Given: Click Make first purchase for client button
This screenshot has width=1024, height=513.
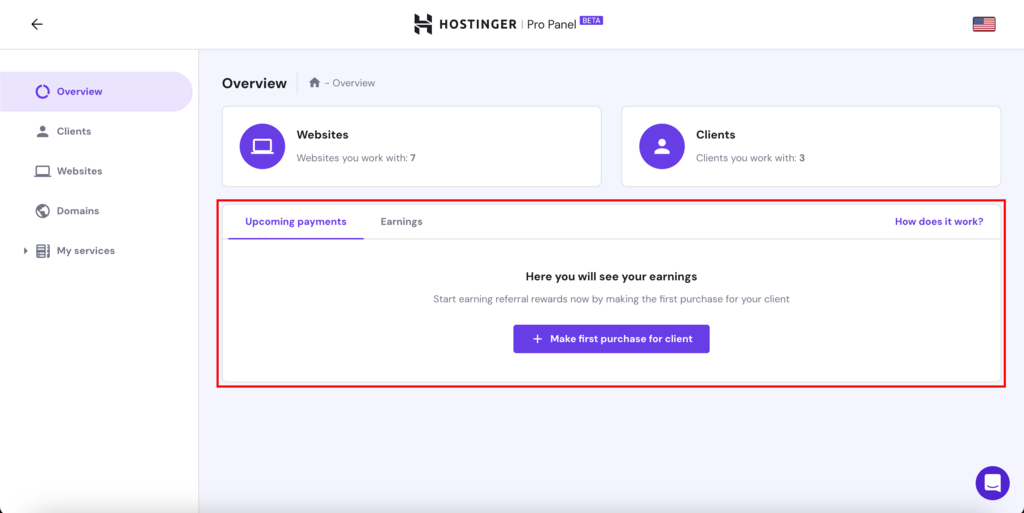Looking at the screenshot, I should point(611,339).
